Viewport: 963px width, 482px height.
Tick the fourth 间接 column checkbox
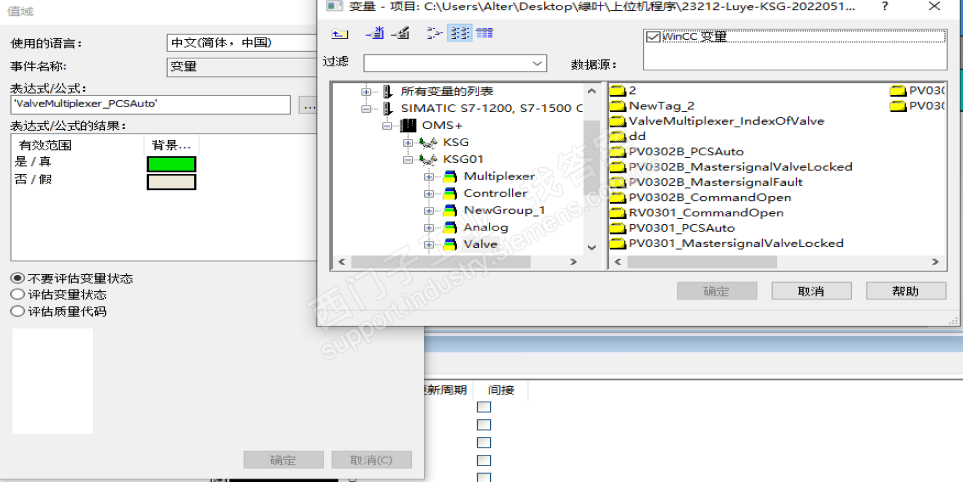(x=485, y=461)
